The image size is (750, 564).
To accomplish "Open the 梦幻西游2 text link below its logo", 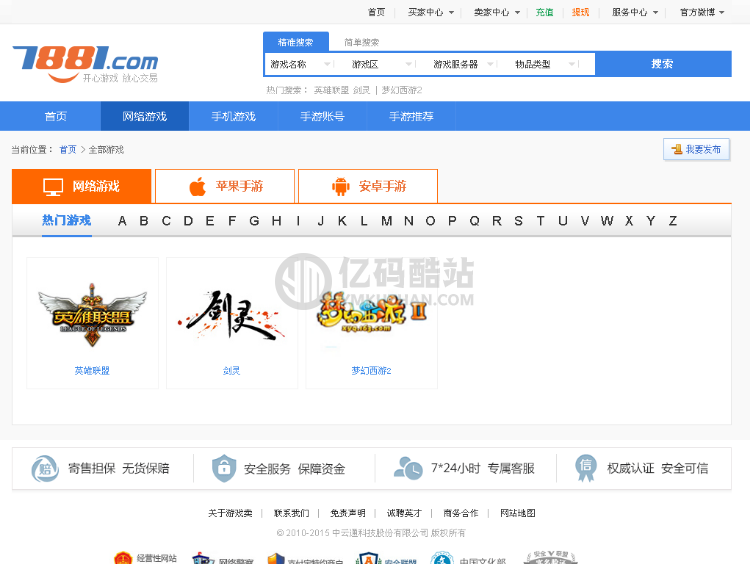I will [x=371, y=371].
